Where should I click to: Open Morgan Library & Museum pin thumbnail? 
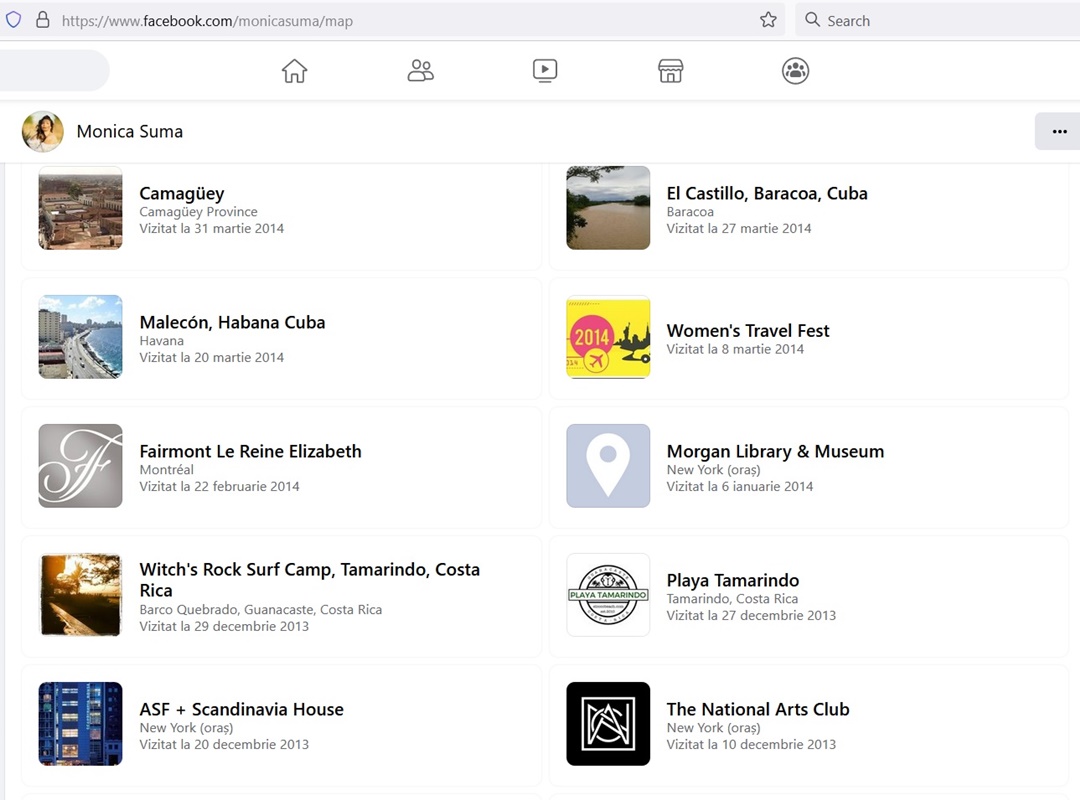608,466
